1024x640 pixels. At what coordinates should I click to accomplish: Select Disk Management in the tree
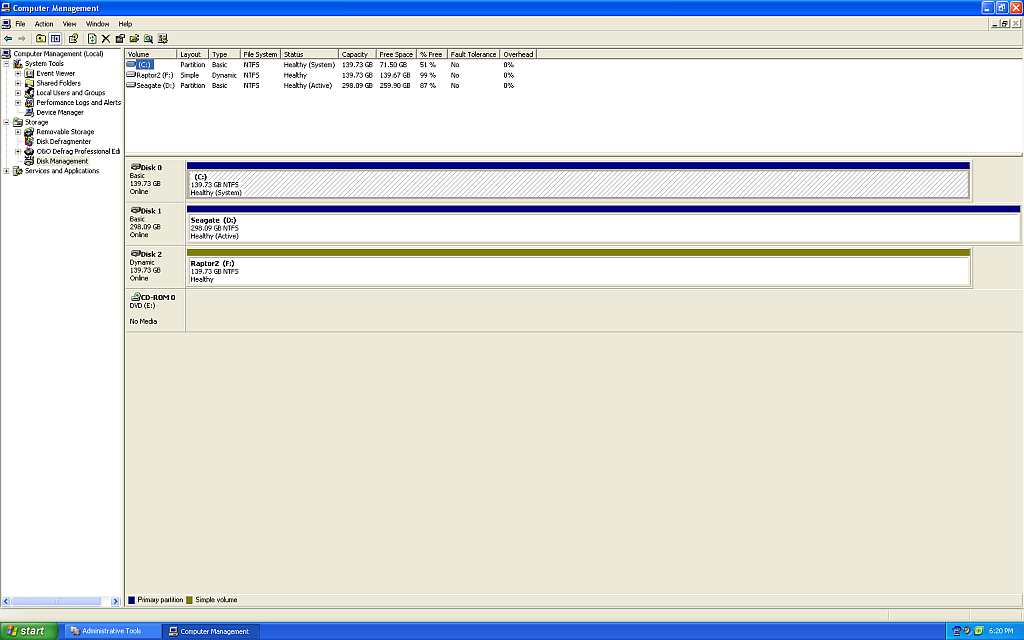point(62,161)
